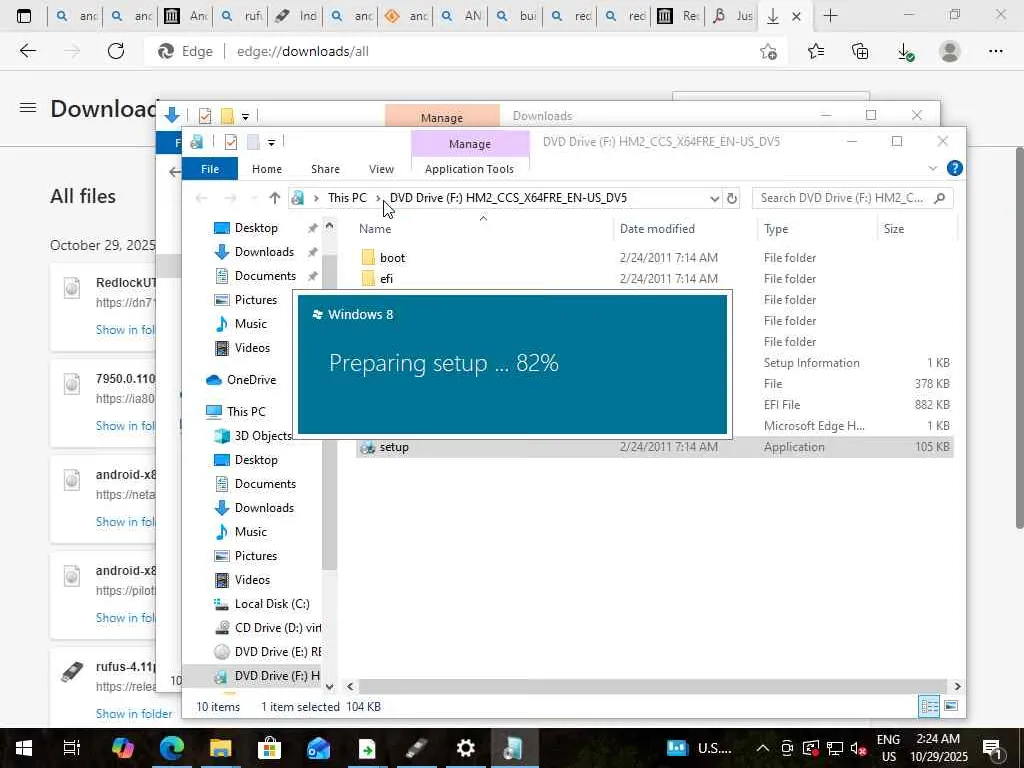Screen dimensions: 1024x768
Task: Open new Edge tab with plus
Action: click(830, 16)
